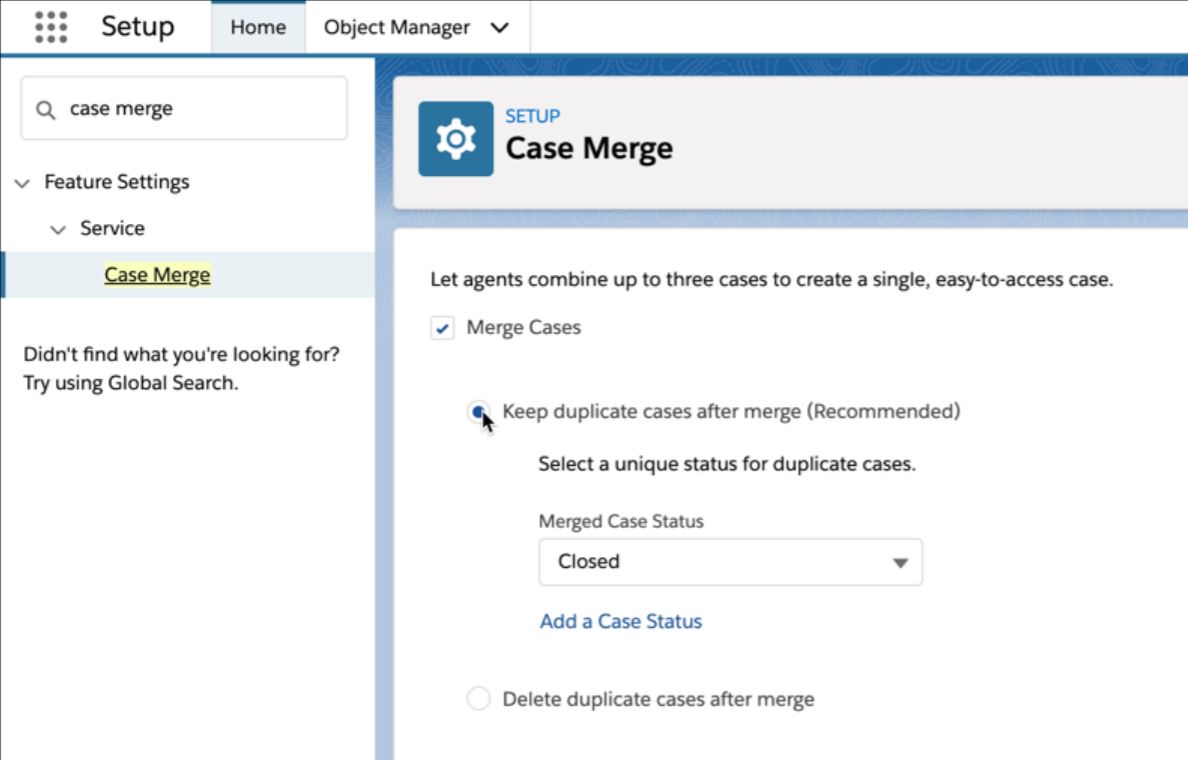The width and height of the screenshot is (1188, 760).
Task: Click the 'Setup' app name text
Action: pos(138,27)
